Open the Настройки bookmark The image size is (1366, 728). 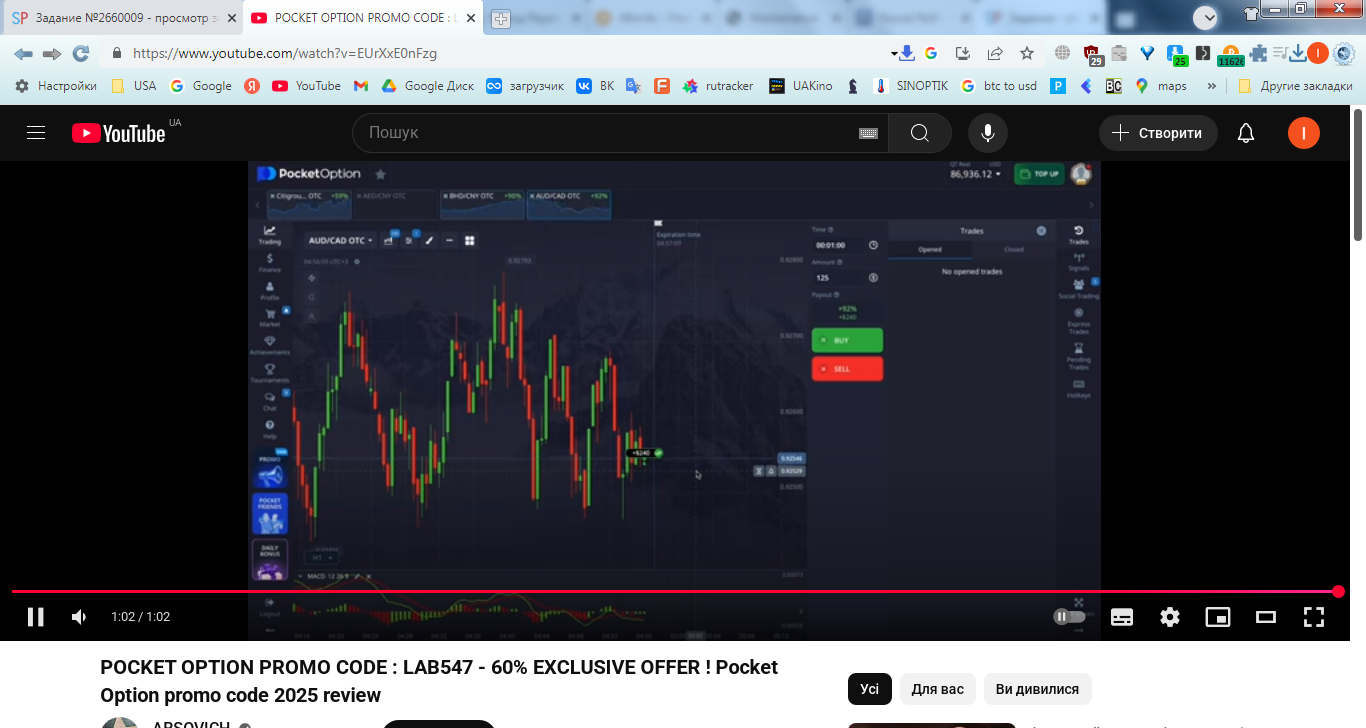56,86
